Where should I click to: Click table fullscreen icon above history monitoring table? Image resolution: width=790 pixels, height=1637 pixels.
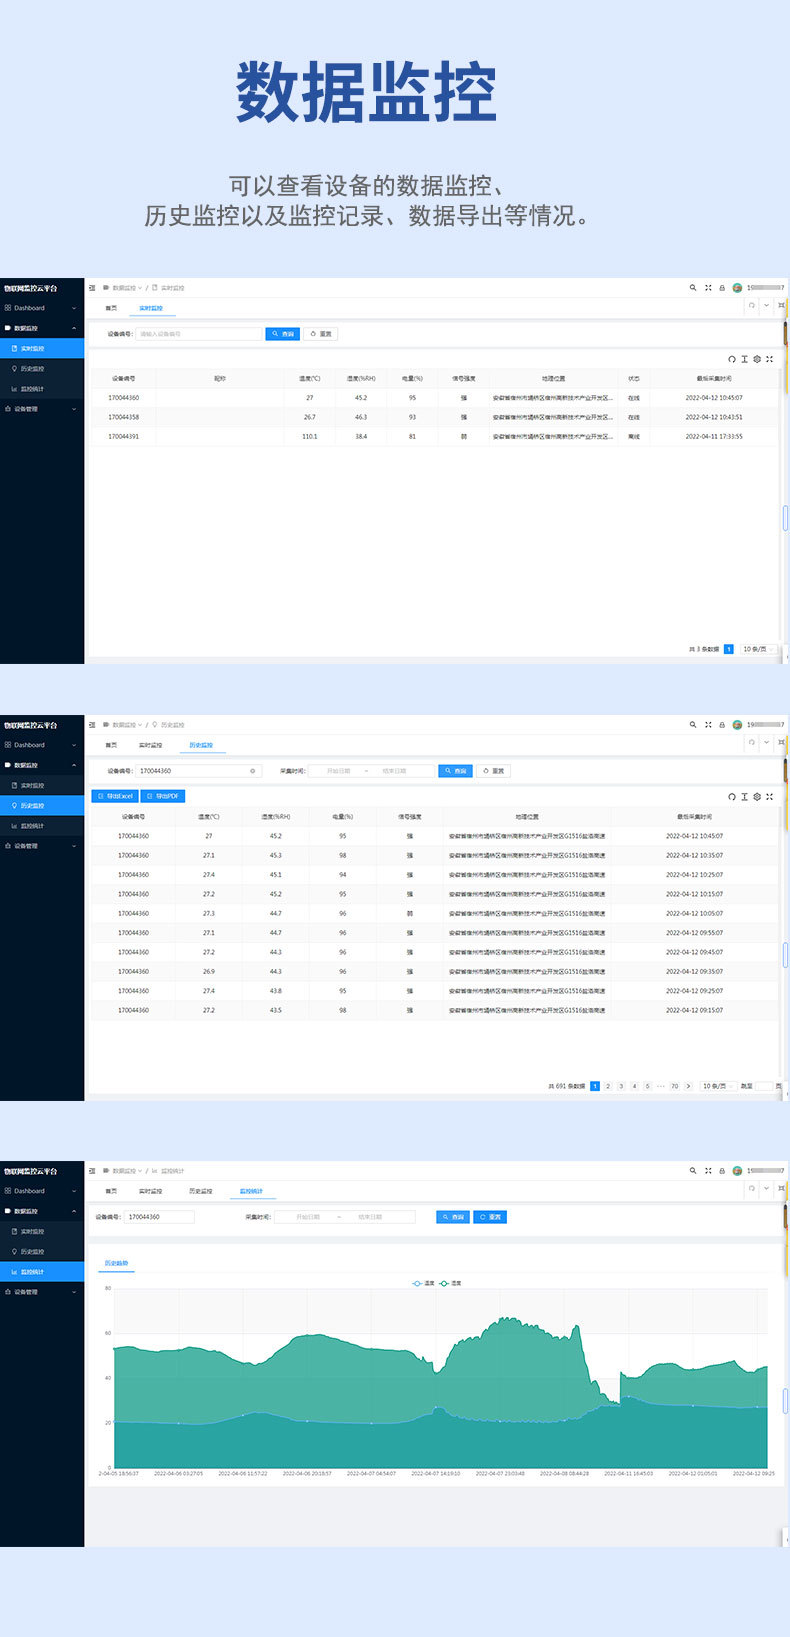click(769, 797)
